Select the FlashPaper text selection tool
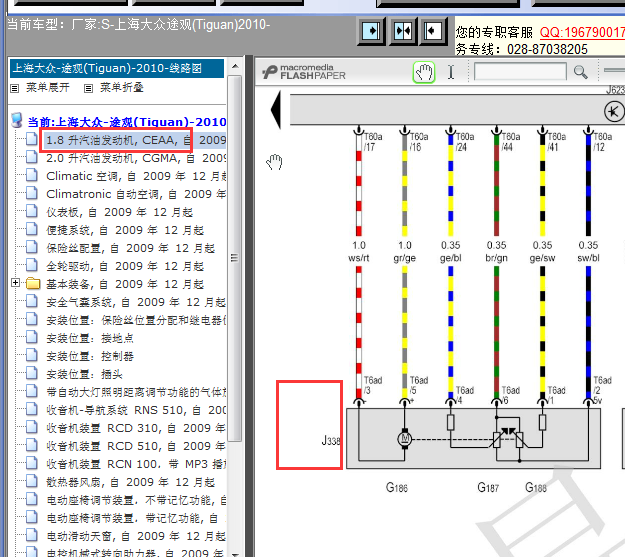The width and height of the screenshot is (625, 557). point(451,73)
